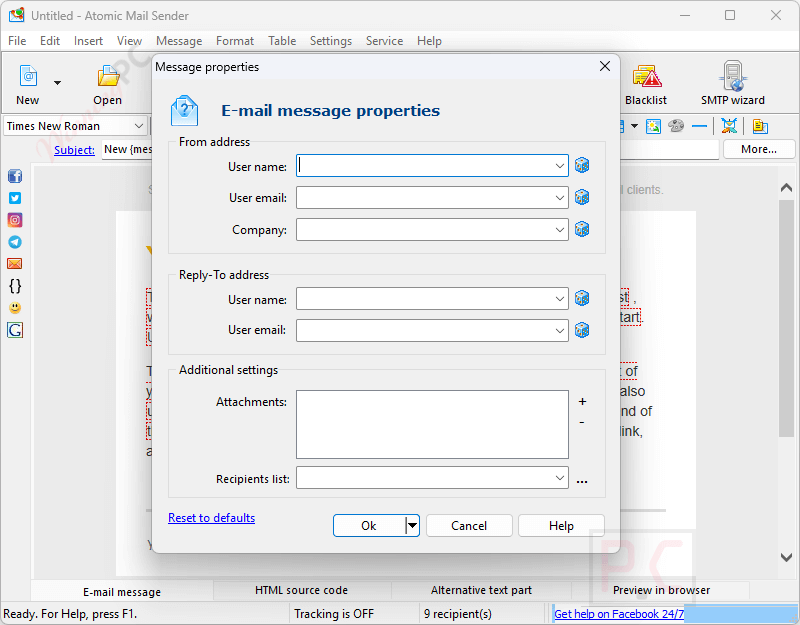Browse for recipients list via ellipsis button
800x625 pixels.
582,480
